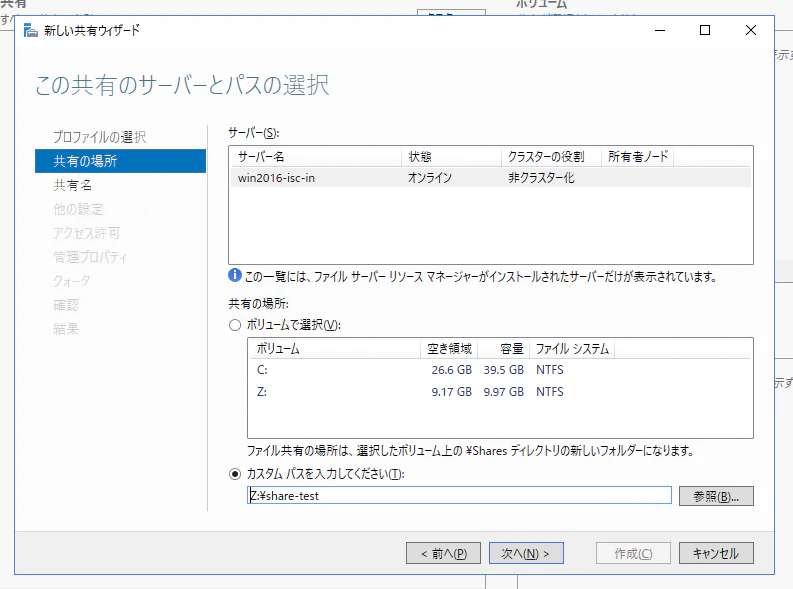Click the 9.17 GB free space value
Screen dimensions: 793x589
[452, 392]
